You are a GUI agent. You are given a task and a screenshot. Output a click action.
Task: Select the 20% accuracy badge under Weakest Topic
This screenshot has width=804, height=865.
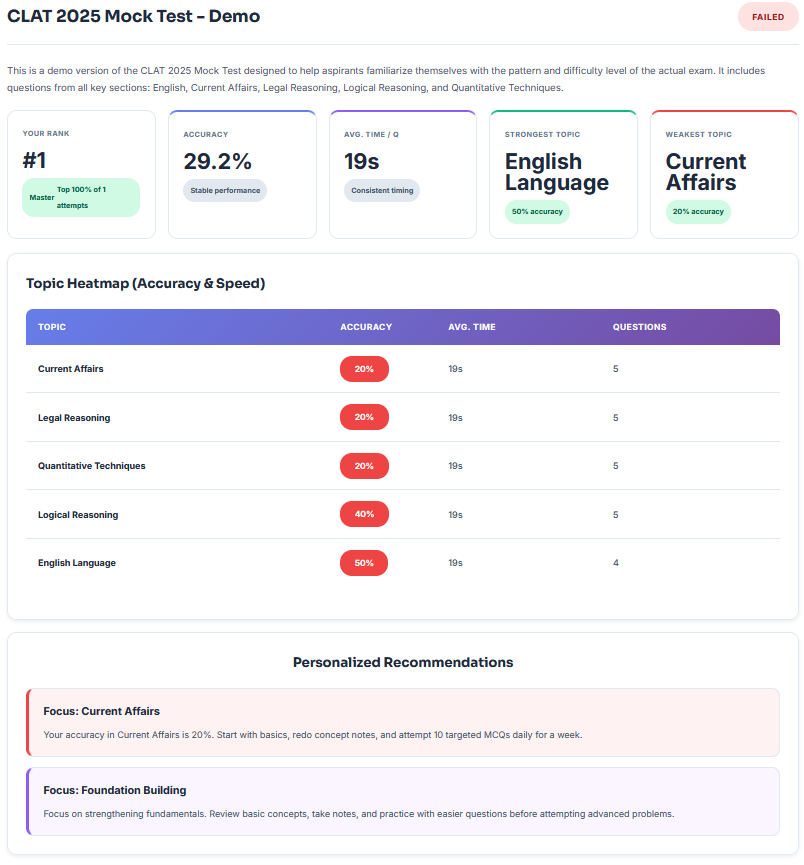click(697, 211)
